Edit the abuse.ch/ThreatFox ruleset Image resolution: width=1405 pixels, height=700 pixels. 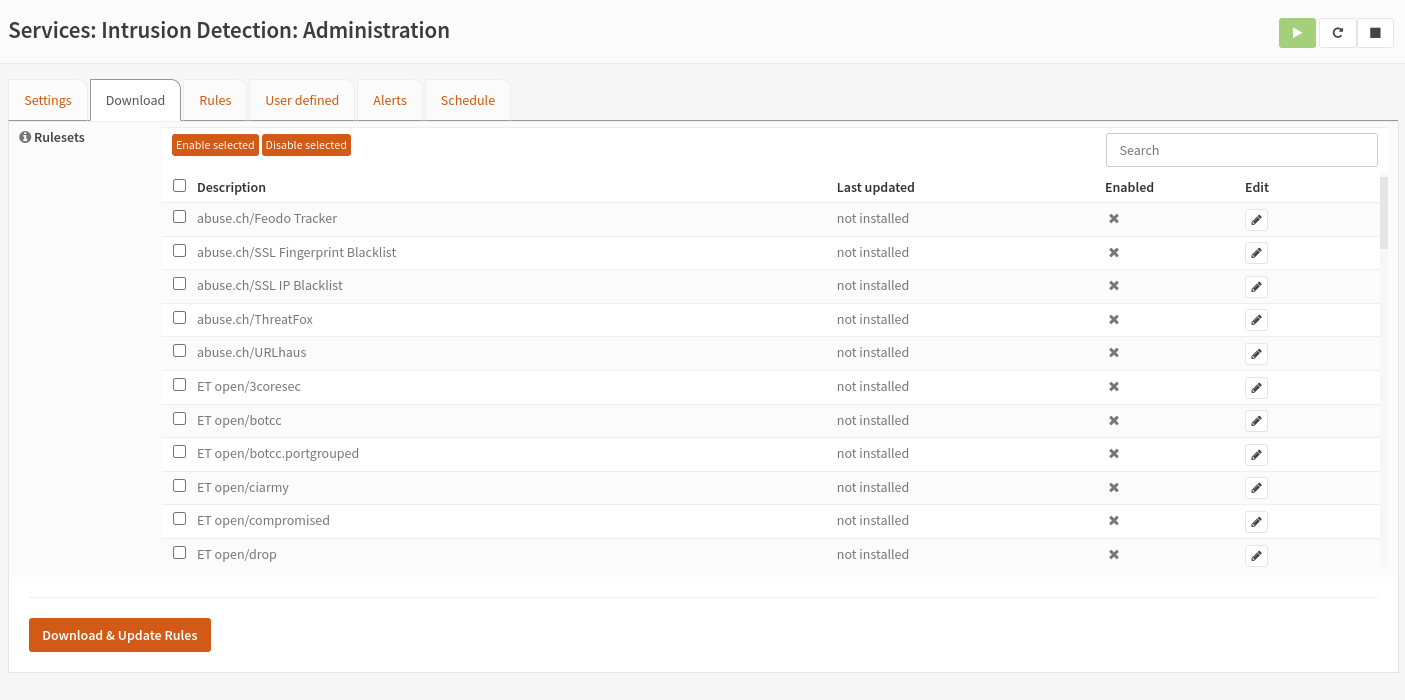point(1256,321)
